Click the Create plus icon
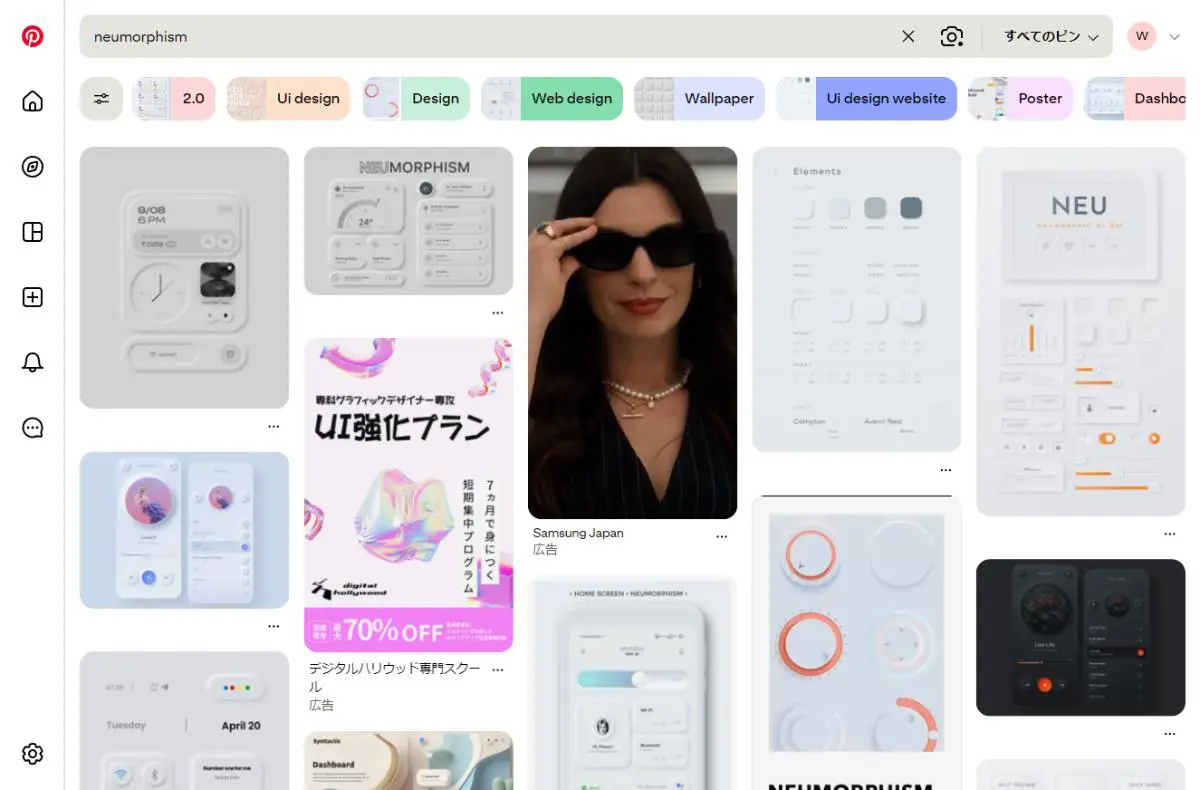This screenshot has width=1200, height=790. 33,297
